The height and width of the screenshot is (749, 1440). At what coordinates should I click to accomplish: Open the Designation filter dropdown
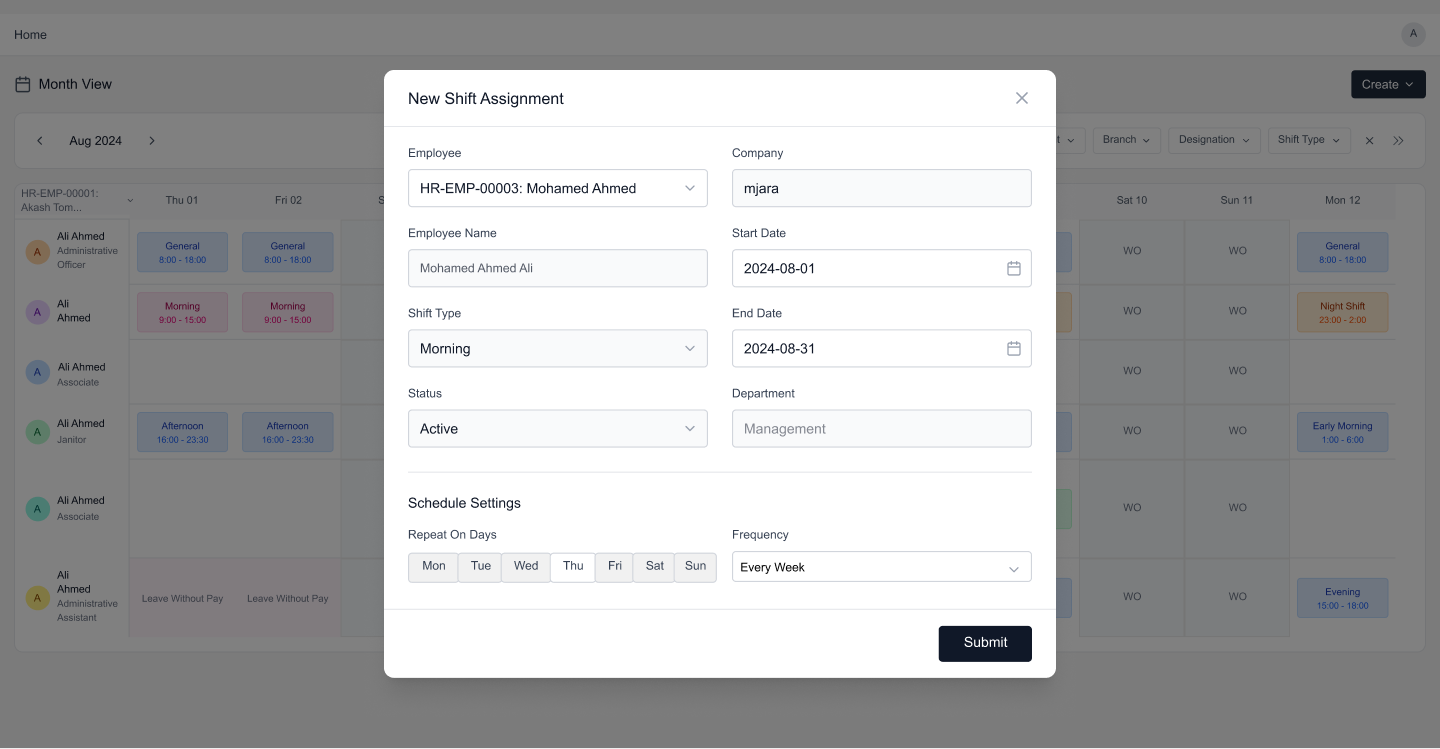tap(1214, 140)
